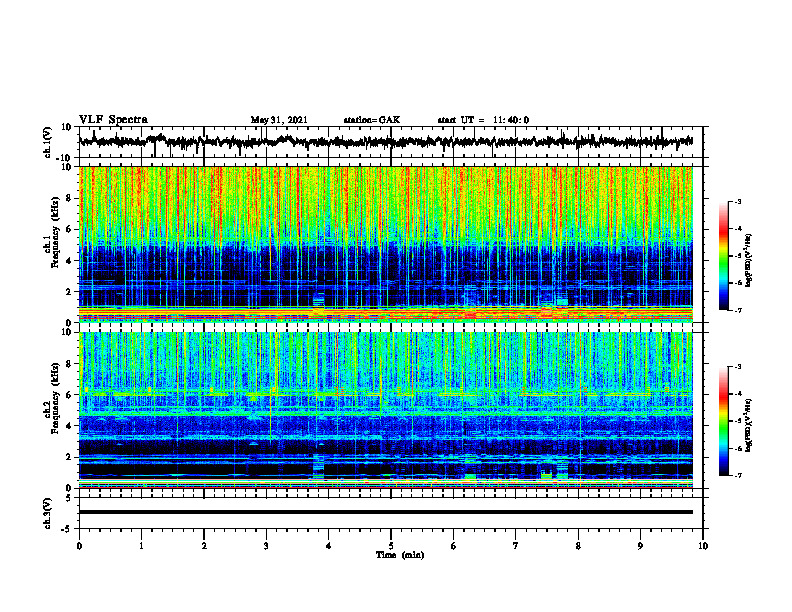Click time axis tick label "7" at bottom
Image resolution: width=792 pixels, height=612 pixels.
516,546
